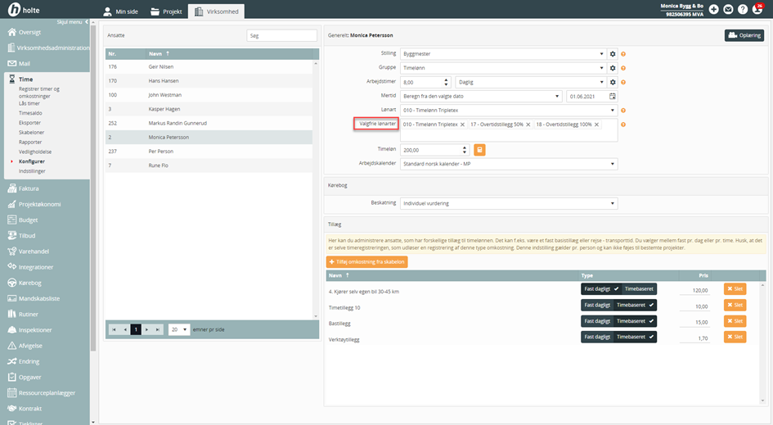The image size is (773, 425).
Task: Click Tilføj omkostning fra skabelon button
Action: (367, 262)
